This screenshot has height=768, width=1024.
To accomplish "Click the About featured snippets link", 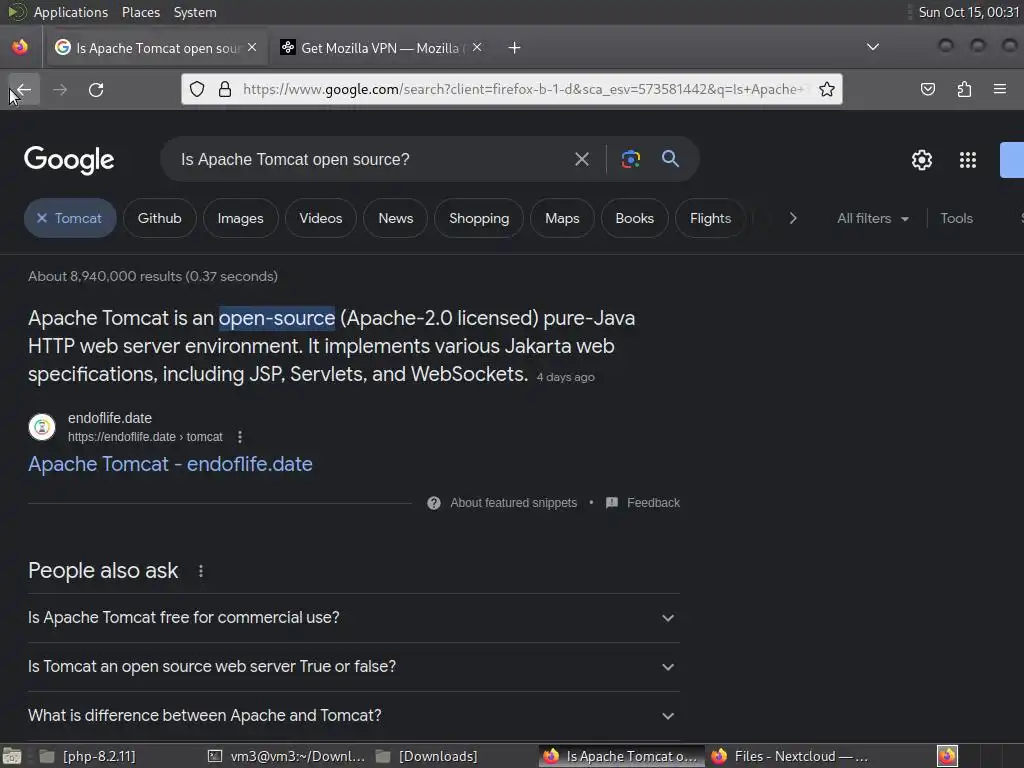I will pyautogui.click(x=513, y=503).
